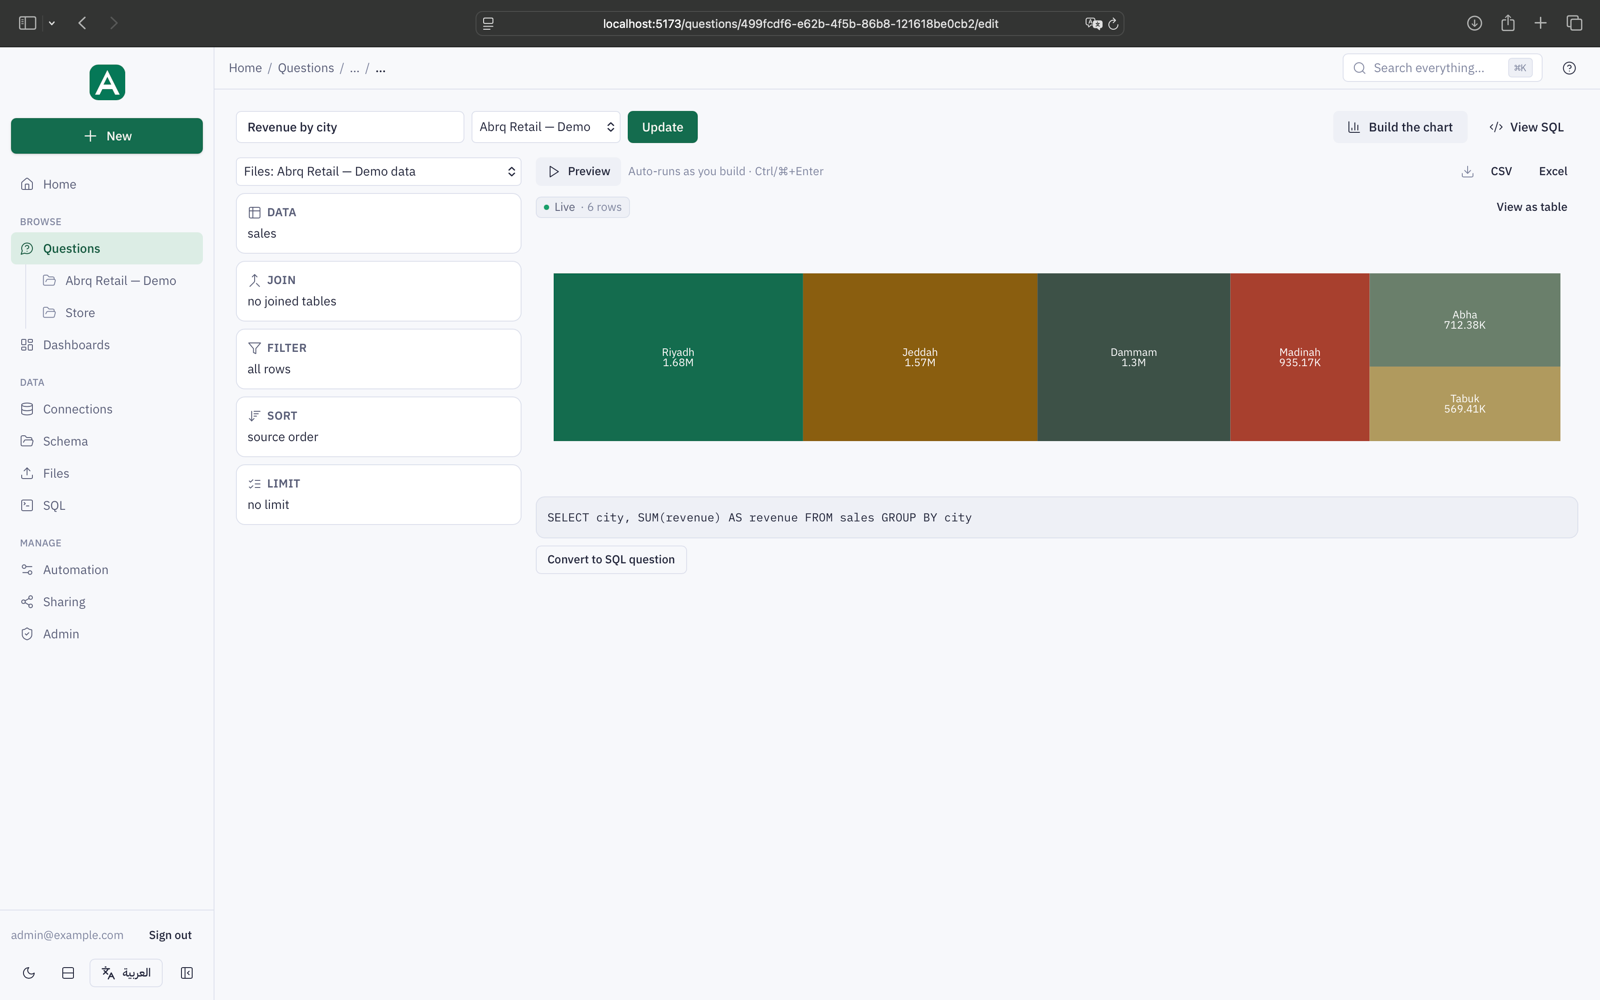Open Schema page
Screen dimensions: 1600x1000
[x=107, y=441]
